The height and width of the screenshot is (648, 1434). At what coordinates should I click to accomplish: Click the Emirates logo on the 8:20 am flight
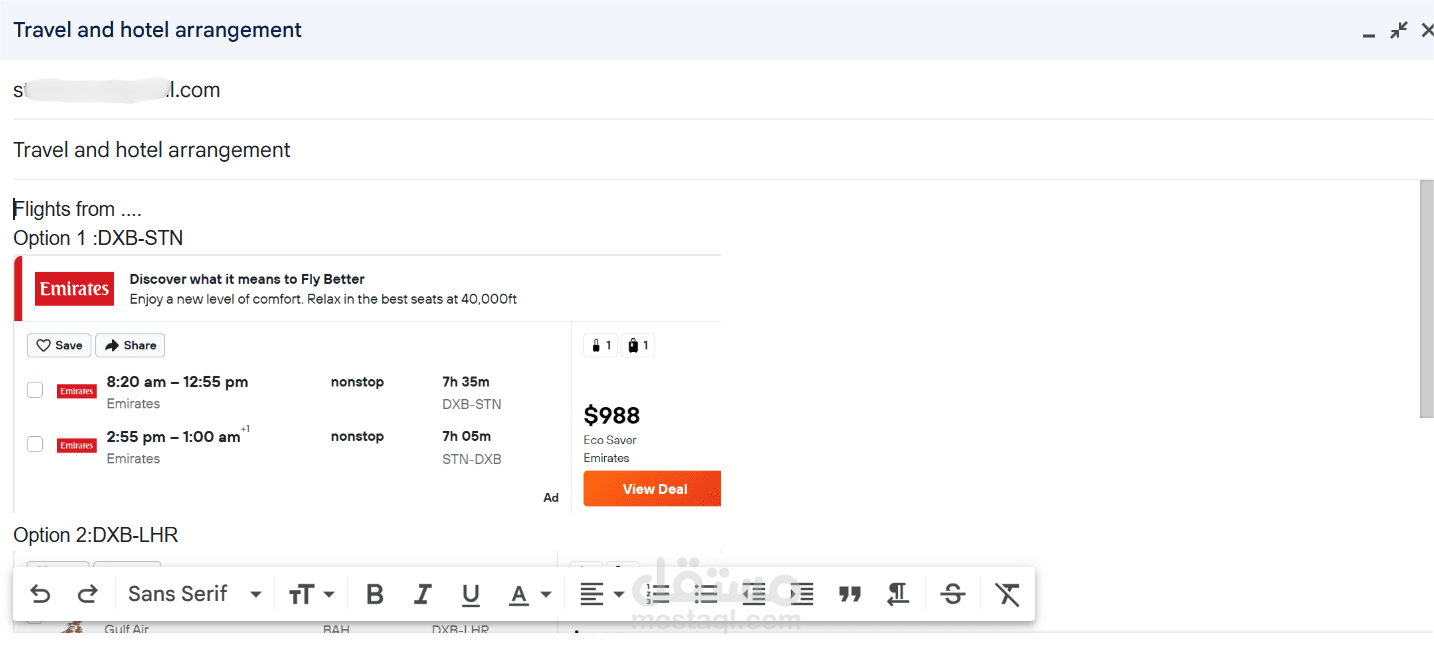tap(77, 391)
